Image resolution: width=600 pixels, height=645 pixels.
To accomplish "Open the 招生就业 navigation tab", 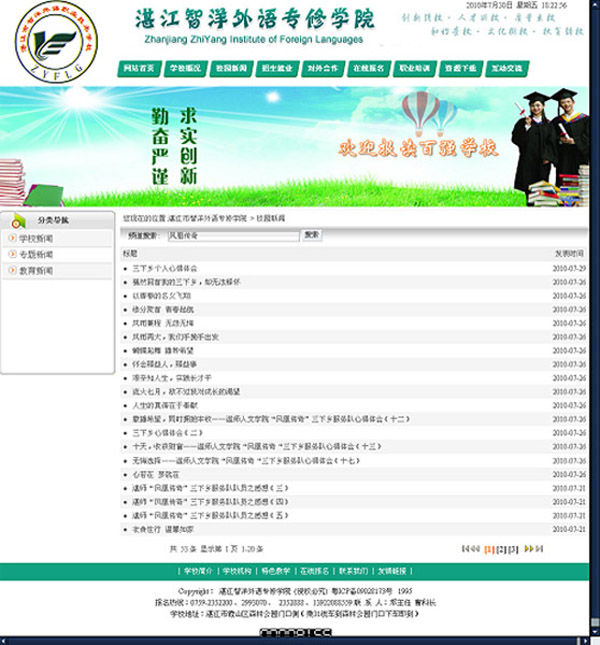I will 276,69.
